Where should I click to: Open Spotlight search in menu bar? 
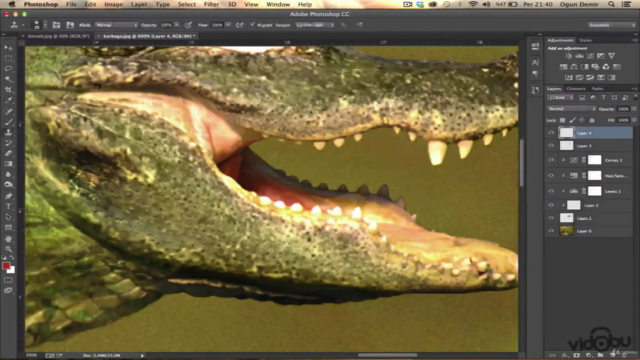pos(611,4)
